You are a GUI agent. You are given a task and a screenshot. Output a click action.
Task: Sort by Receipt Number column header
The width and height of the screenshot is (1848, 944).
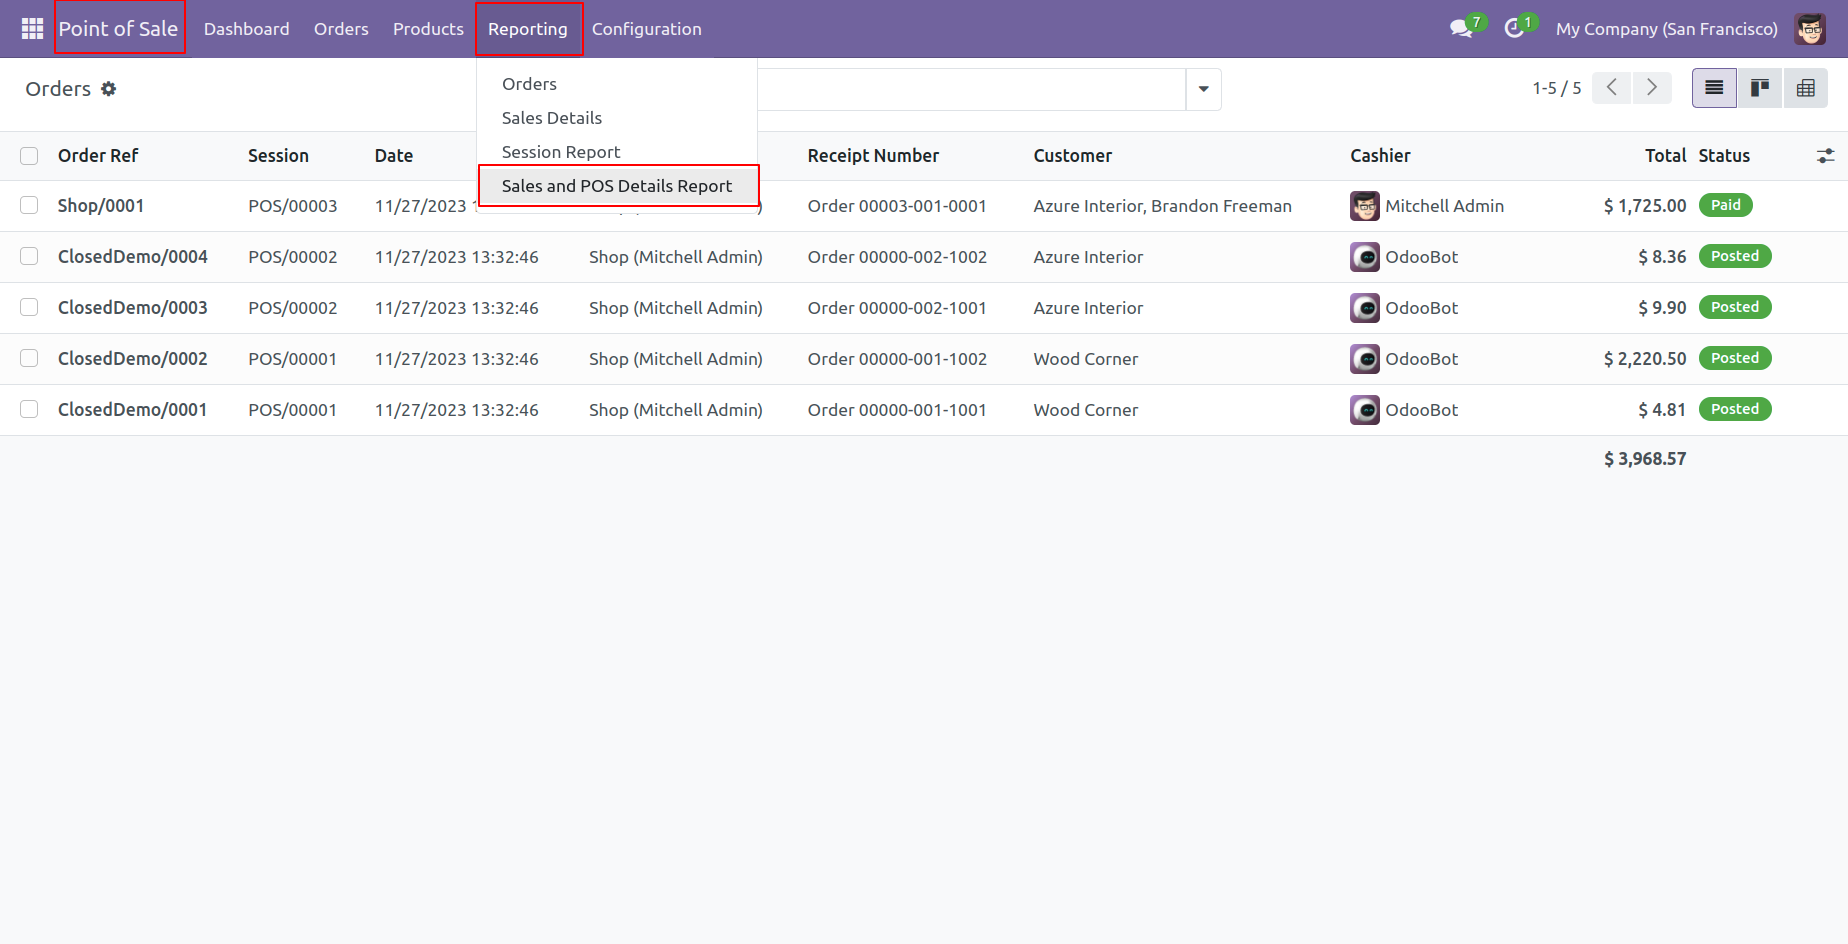(873, 156)
